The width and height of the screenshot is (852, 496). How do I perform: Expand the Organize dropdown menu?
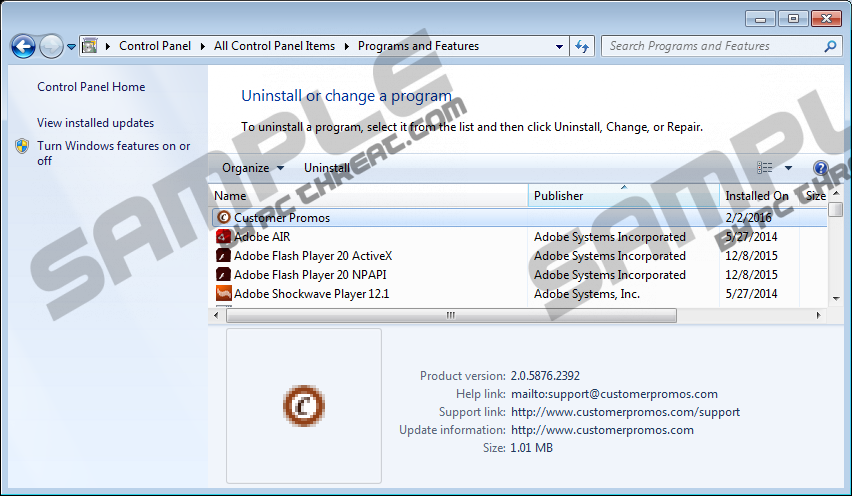253,168
